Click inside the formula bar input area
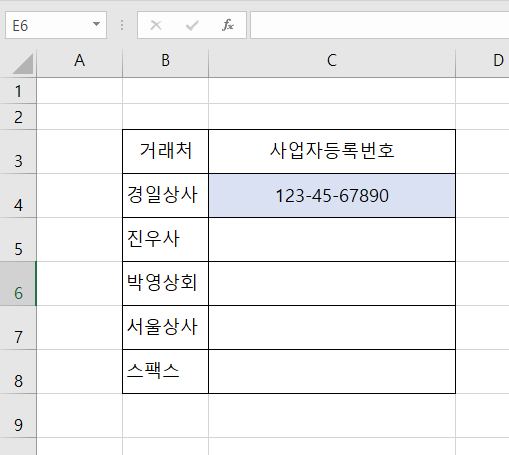 pyautogui.click(x=380, y=25)
